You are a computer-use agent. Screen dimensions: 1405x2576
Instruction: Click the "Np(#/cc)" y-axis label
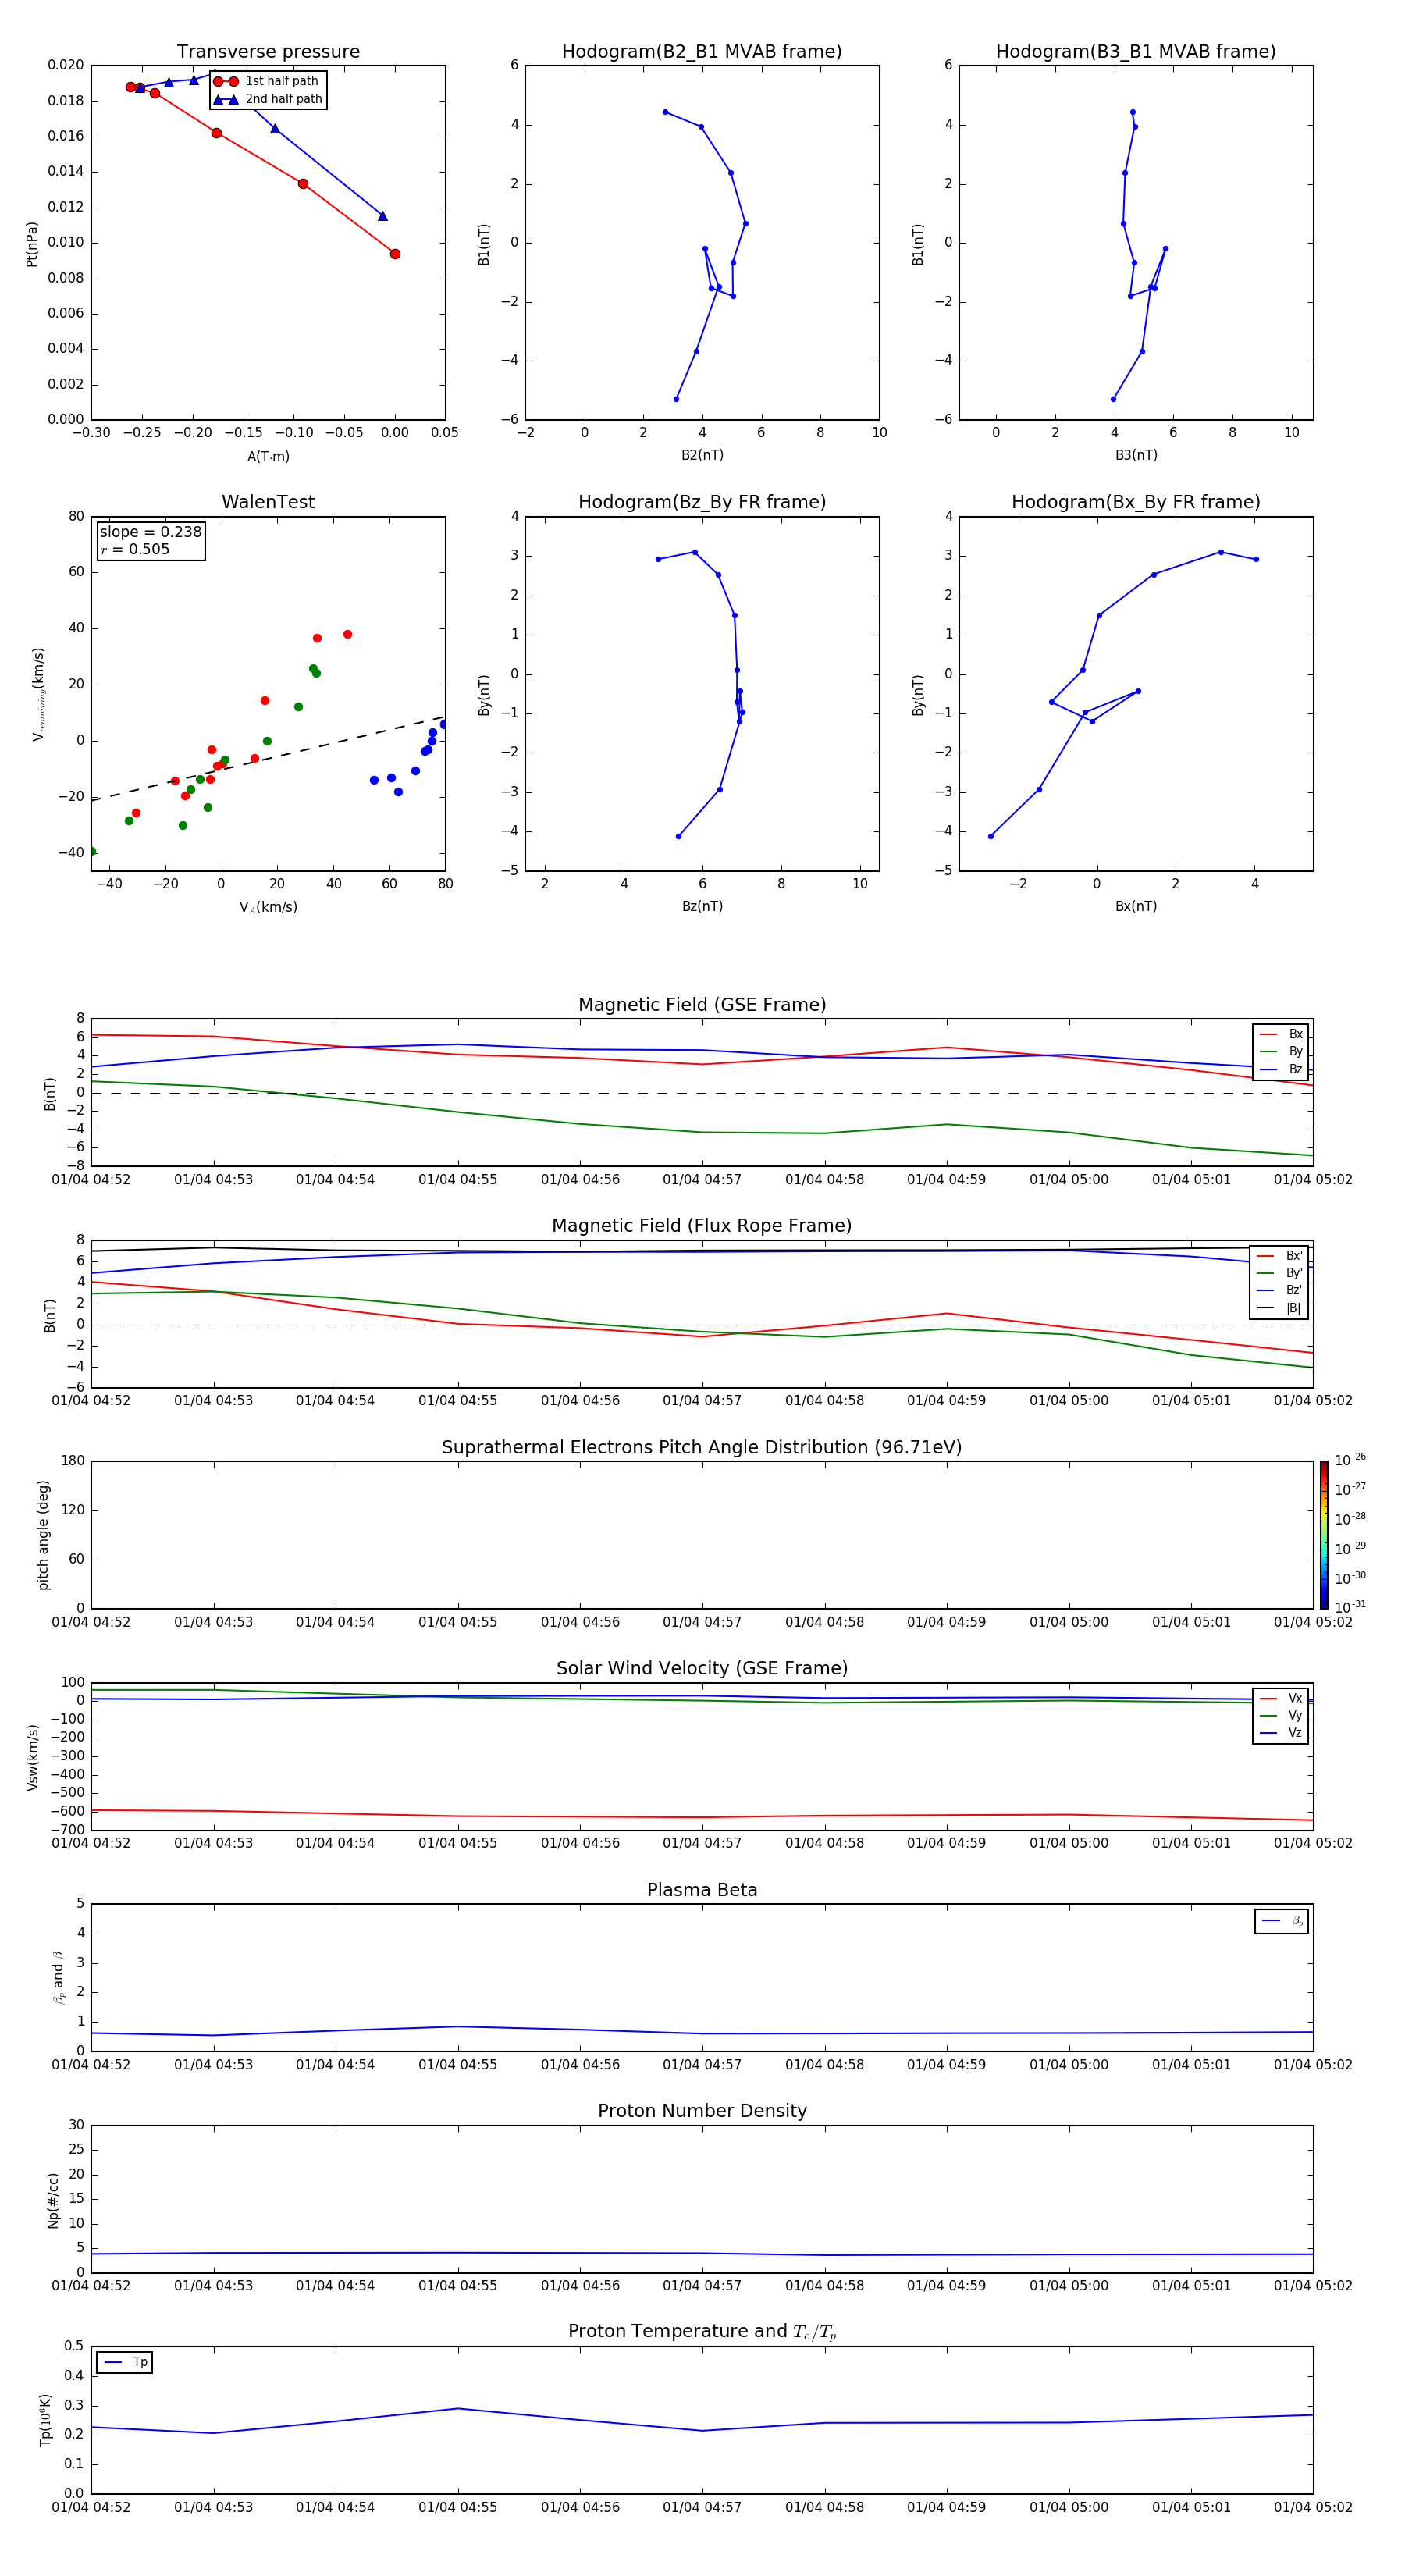(53, 2200)
